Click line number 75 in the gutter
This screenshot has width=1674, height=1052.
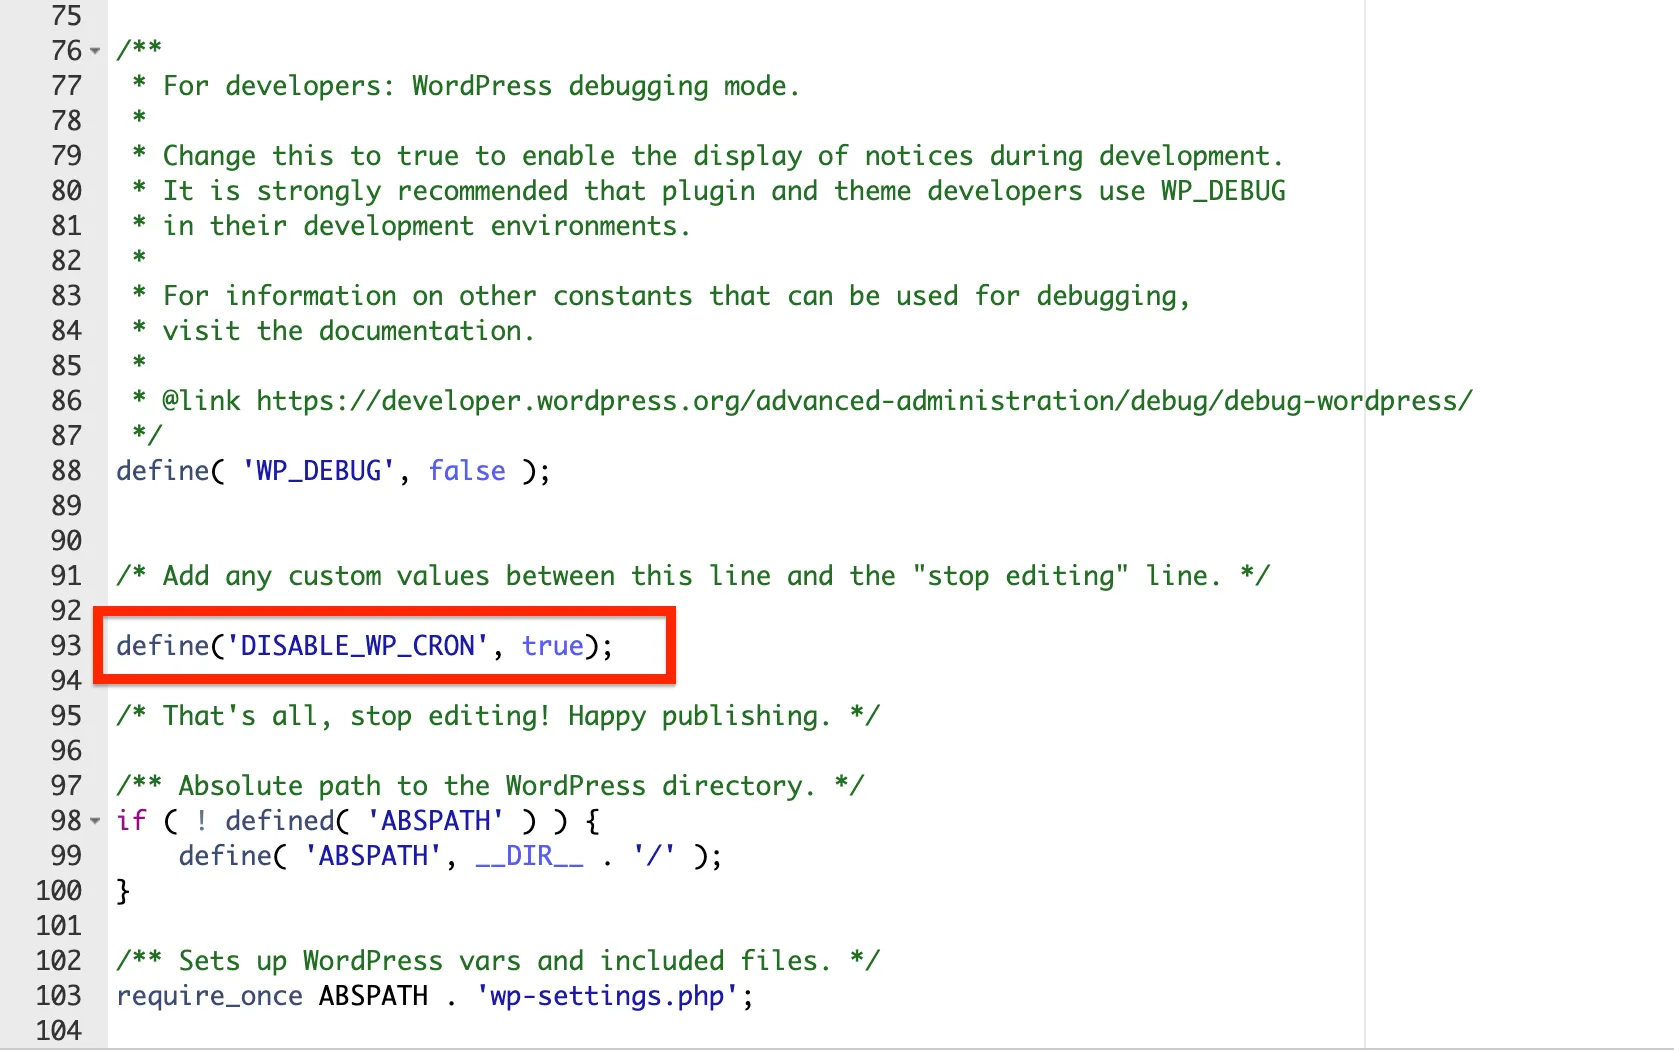pyautogui.click(x=66, y=16)
